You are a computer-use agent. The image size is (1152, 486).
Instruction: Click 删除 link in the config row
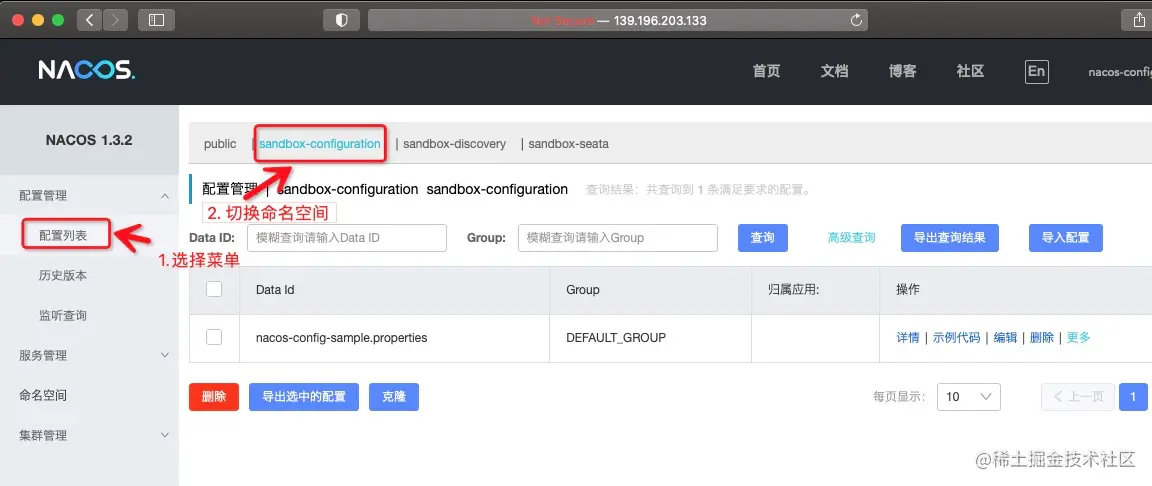(x=1042, y=338)
